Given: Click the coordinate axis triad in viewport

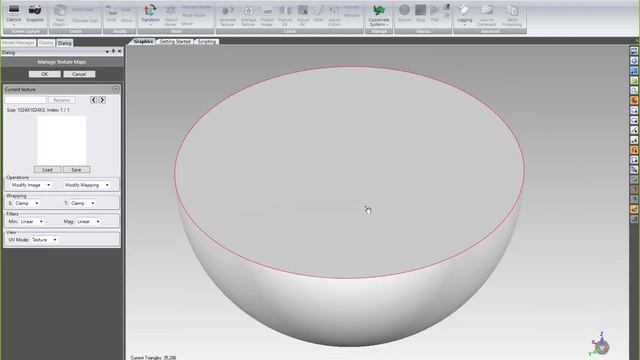Looking at the screenshot, I should tap(600, 344).
